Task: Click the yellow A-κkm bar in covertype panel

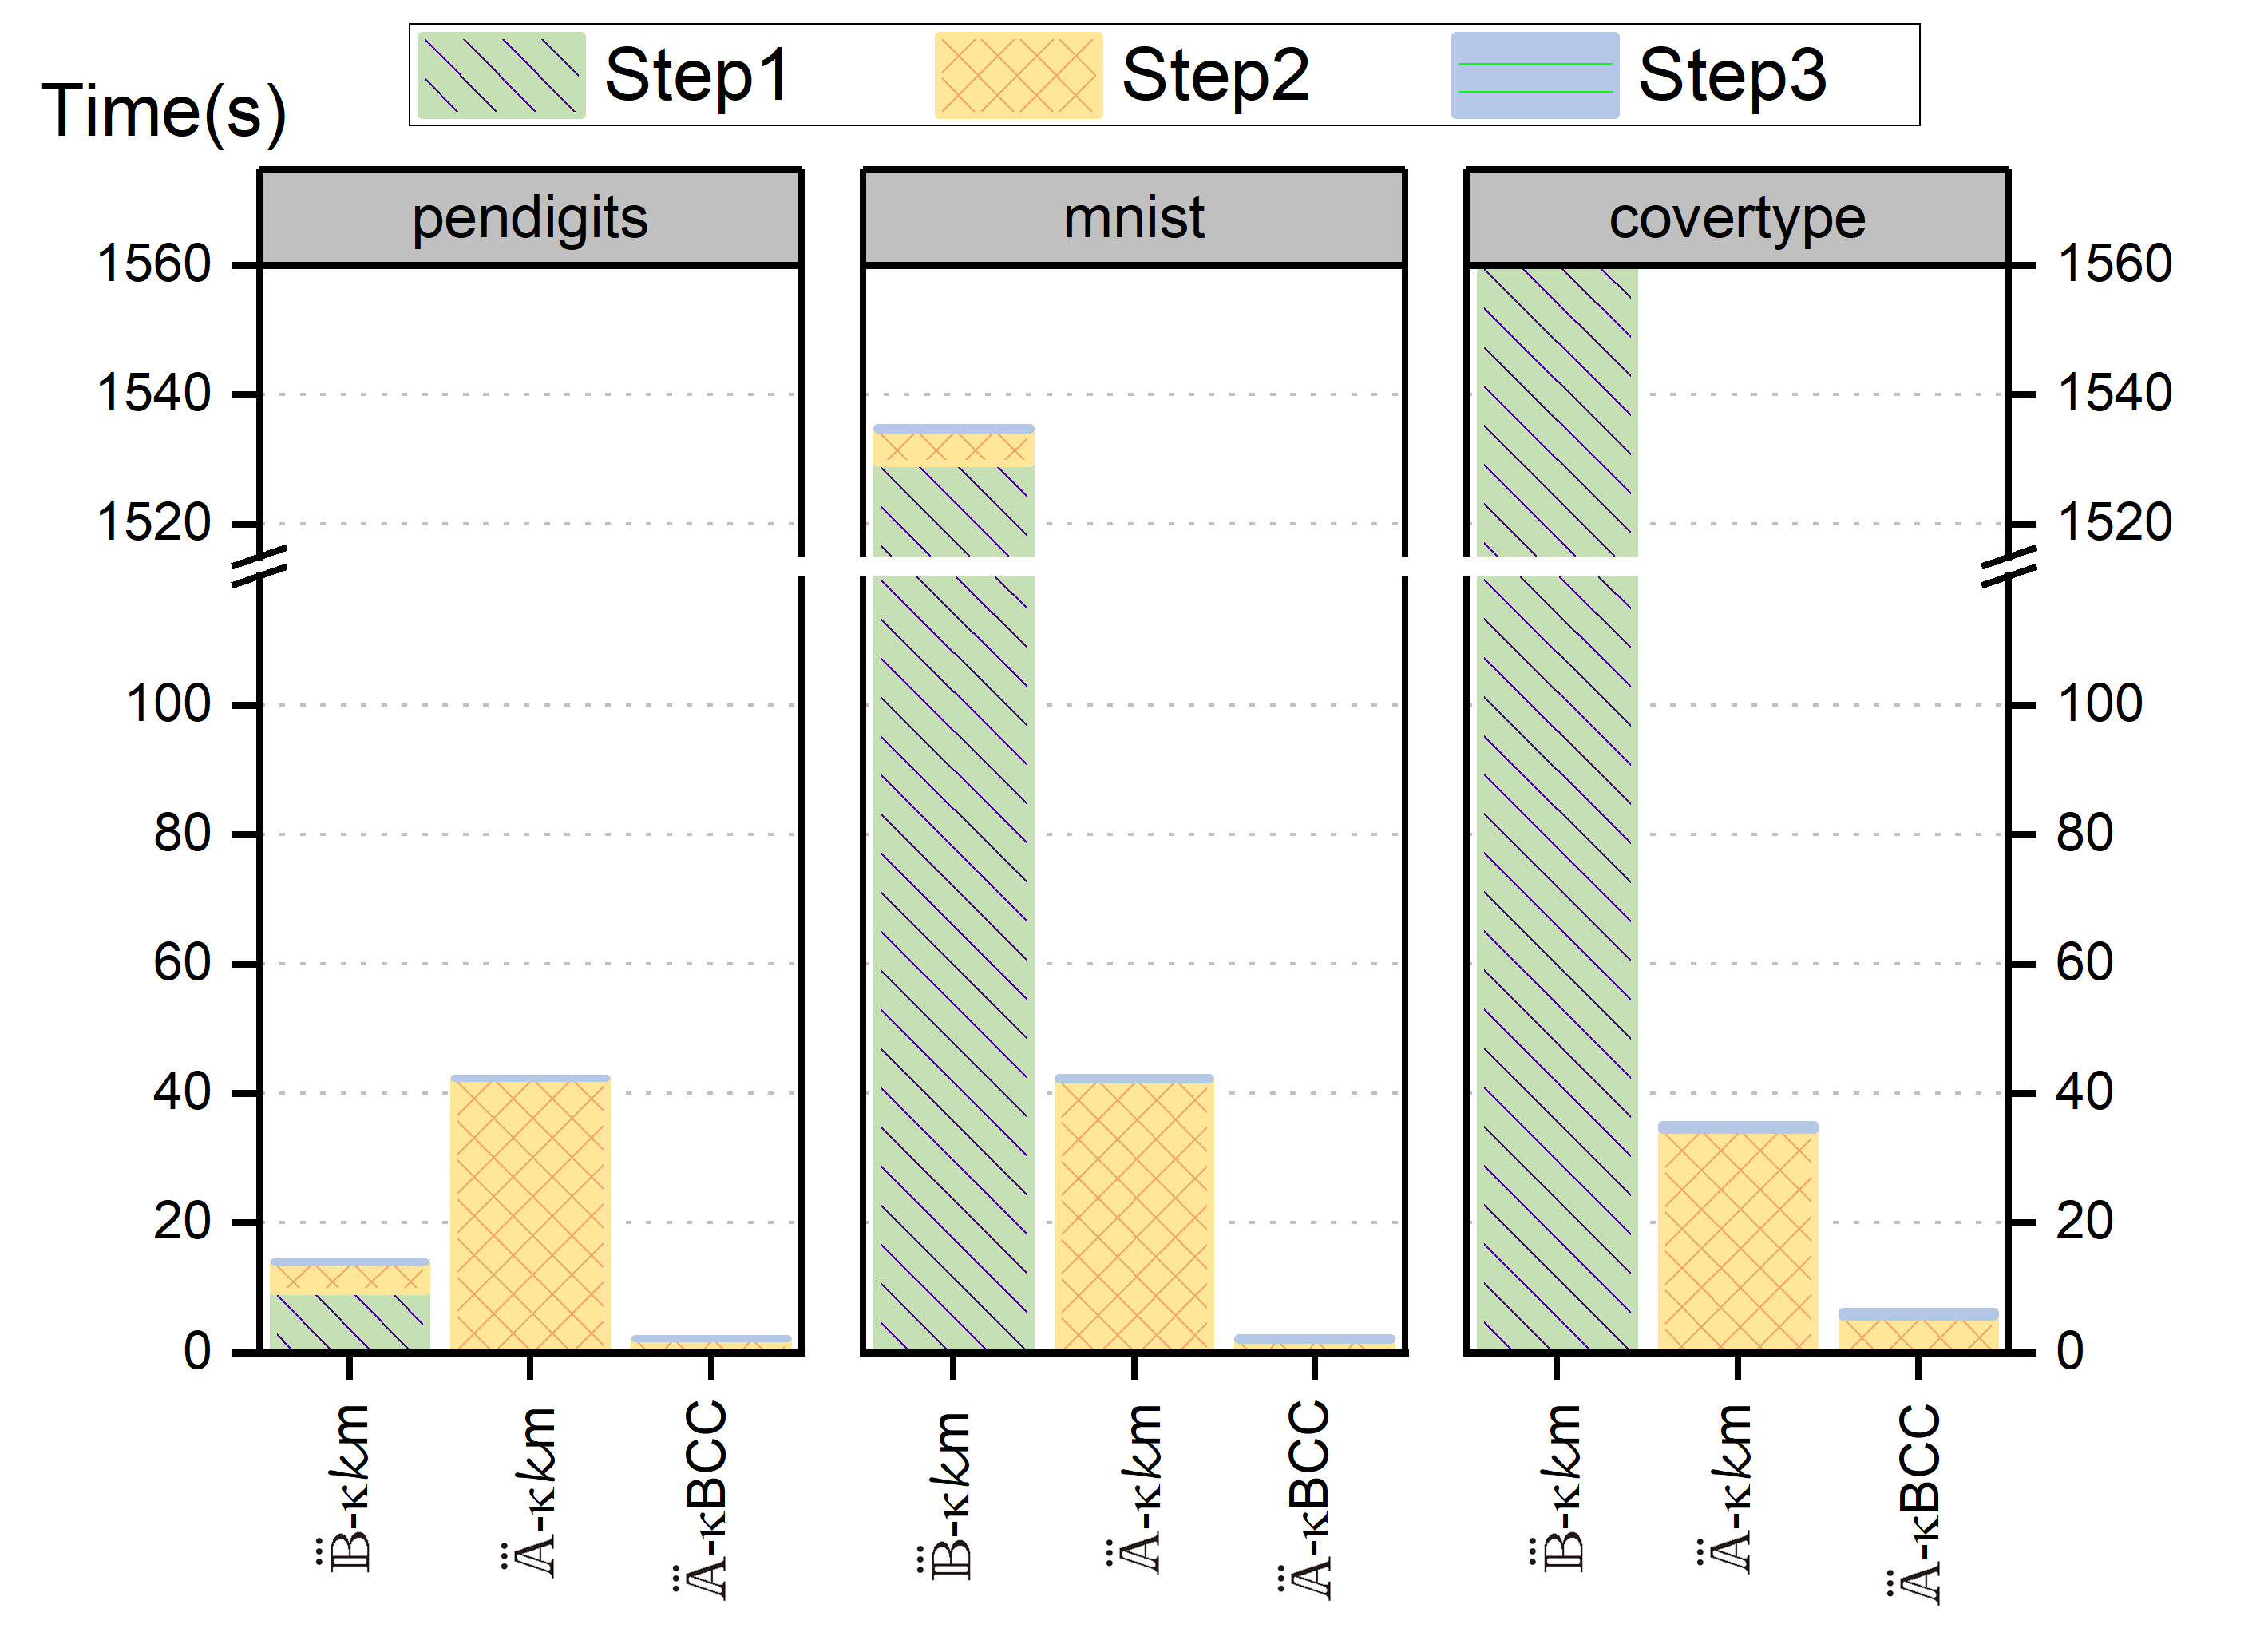Action: [x=1737, y=1240]
